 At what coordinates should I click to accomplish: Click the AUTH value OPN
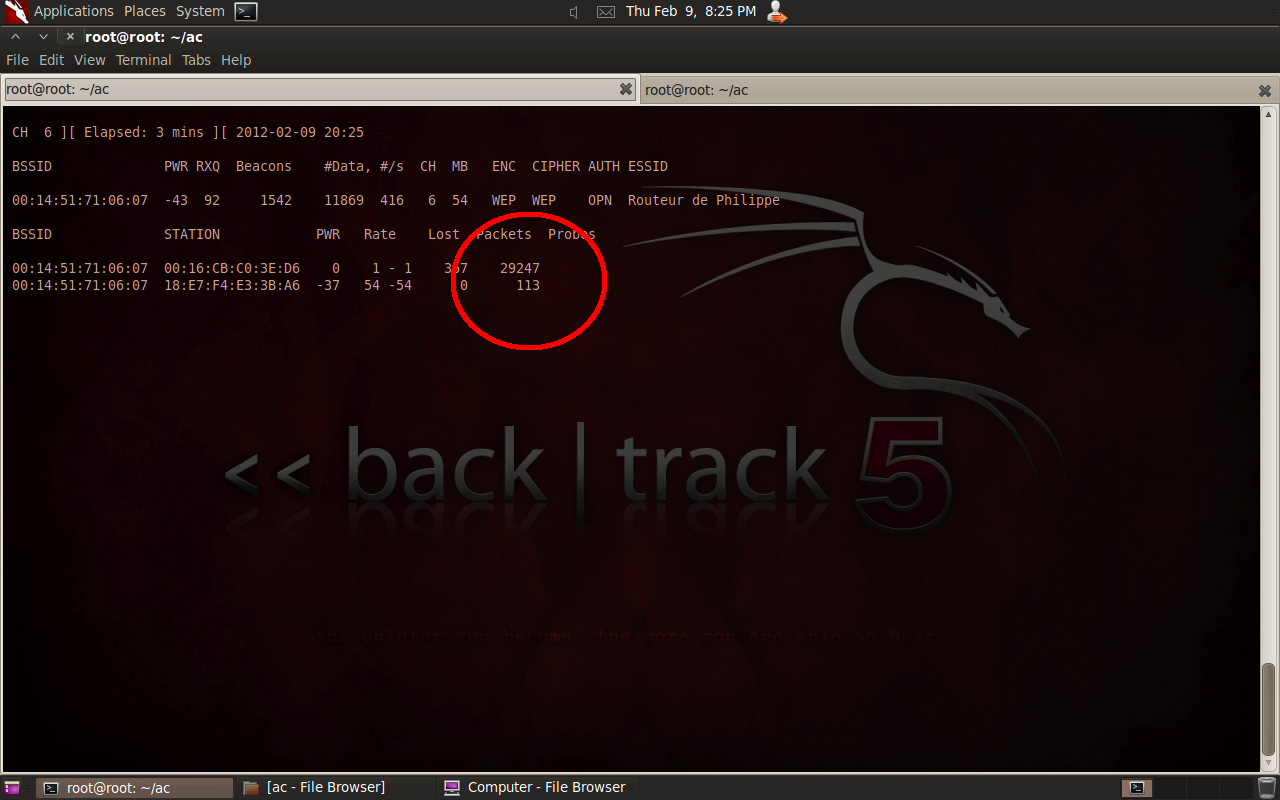[x=600, y=200]
